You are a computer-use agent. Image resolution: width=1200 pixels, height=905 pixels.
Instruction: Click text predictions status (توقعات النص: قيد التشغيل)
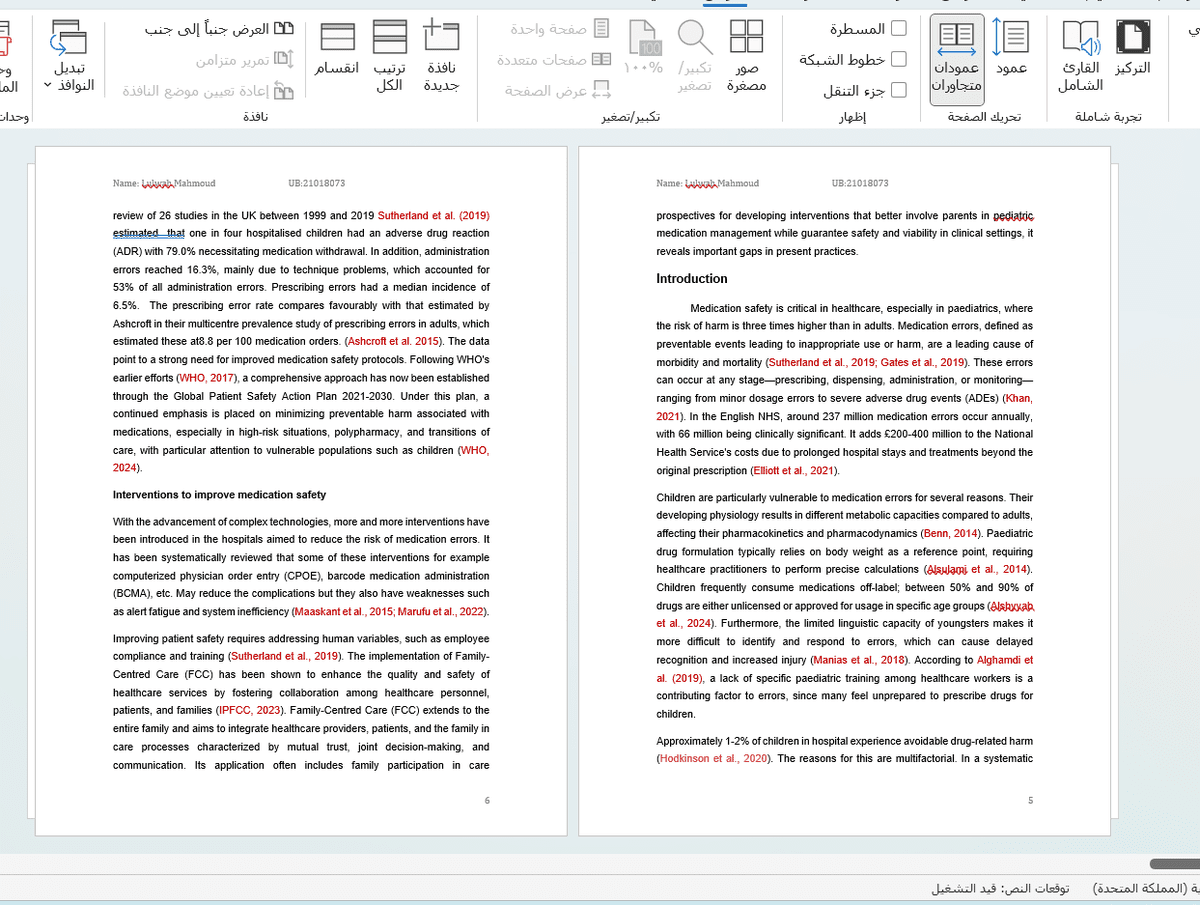[1000, 888]
